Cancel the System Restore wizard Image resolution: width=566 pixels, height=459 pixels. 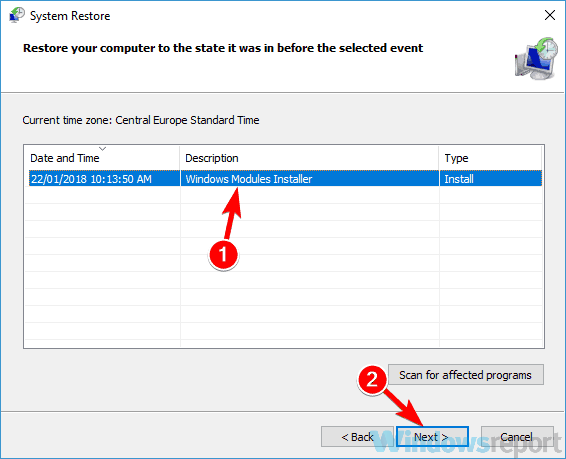point(517,437)
